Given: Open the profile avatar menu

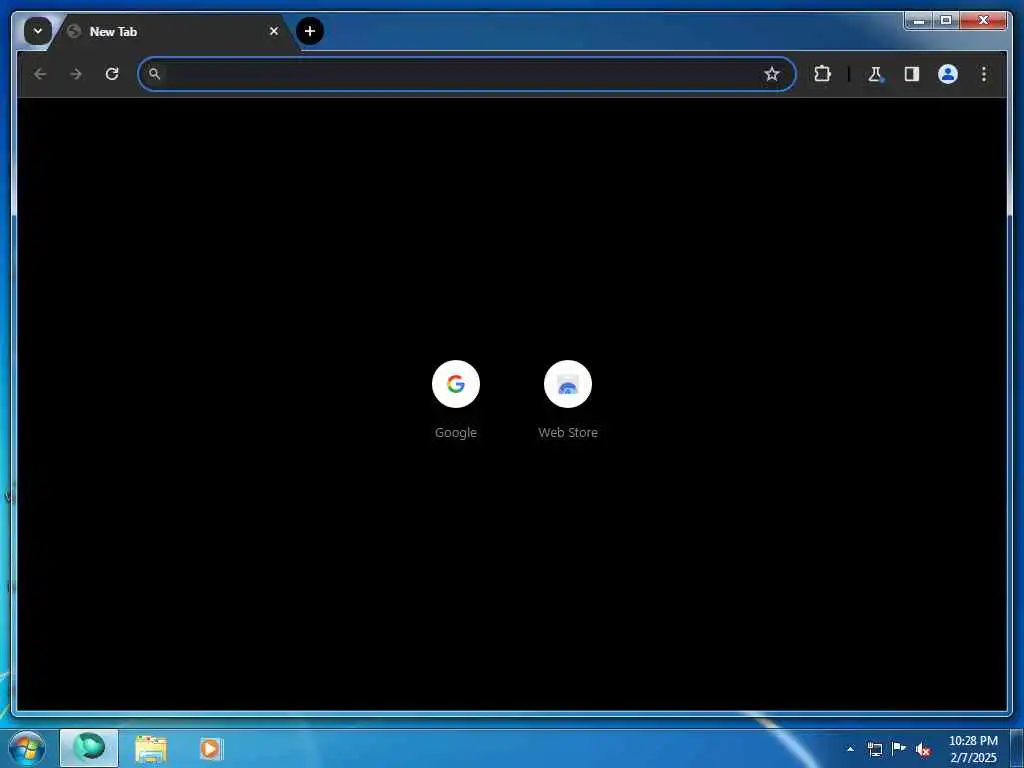Looking at the screenshot, I should 948,74.
